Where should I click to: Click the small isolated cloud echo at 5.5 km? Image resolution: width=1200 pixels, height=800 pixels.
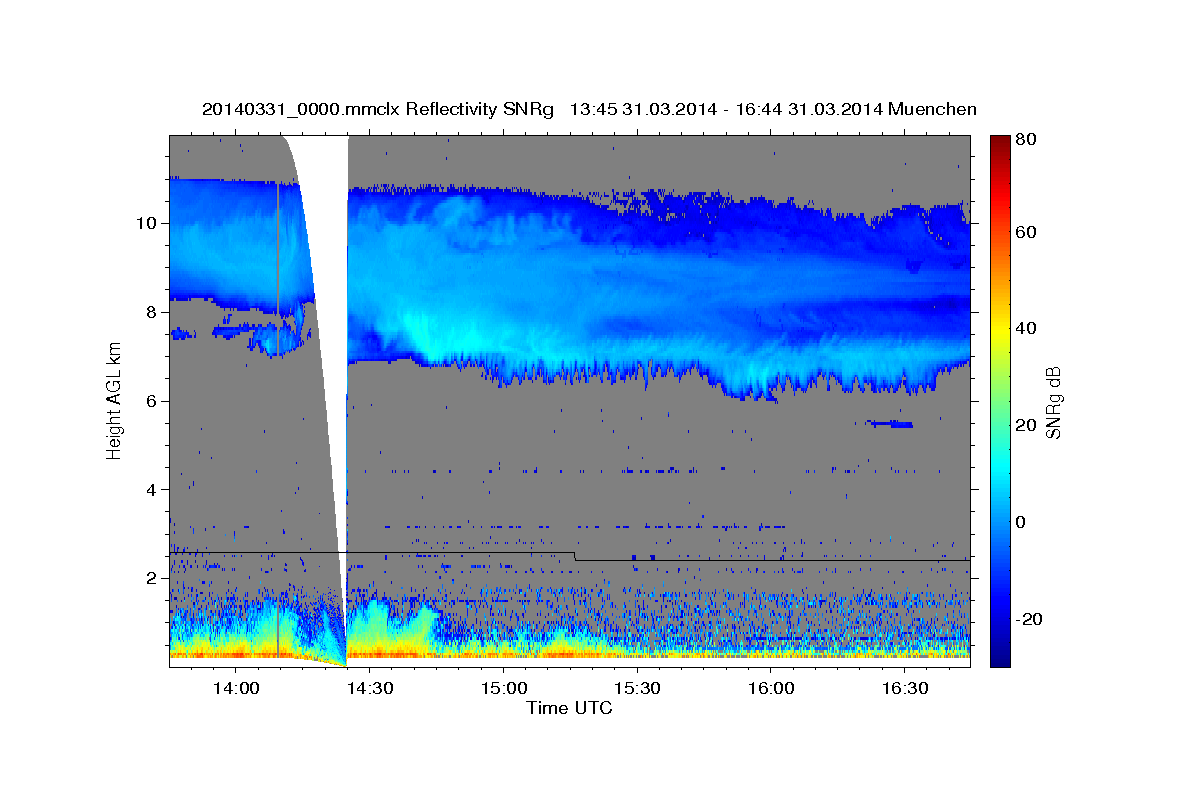pos(890,424)
